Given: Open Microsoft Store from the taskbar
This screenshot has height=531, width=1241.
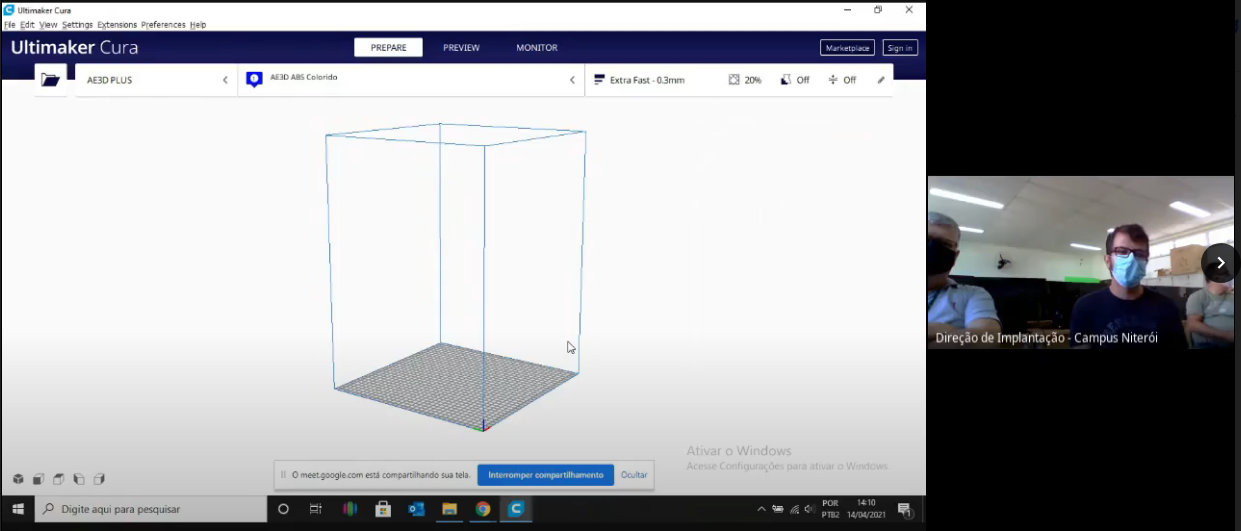Looking at the screenshot, I should [383, 509].
